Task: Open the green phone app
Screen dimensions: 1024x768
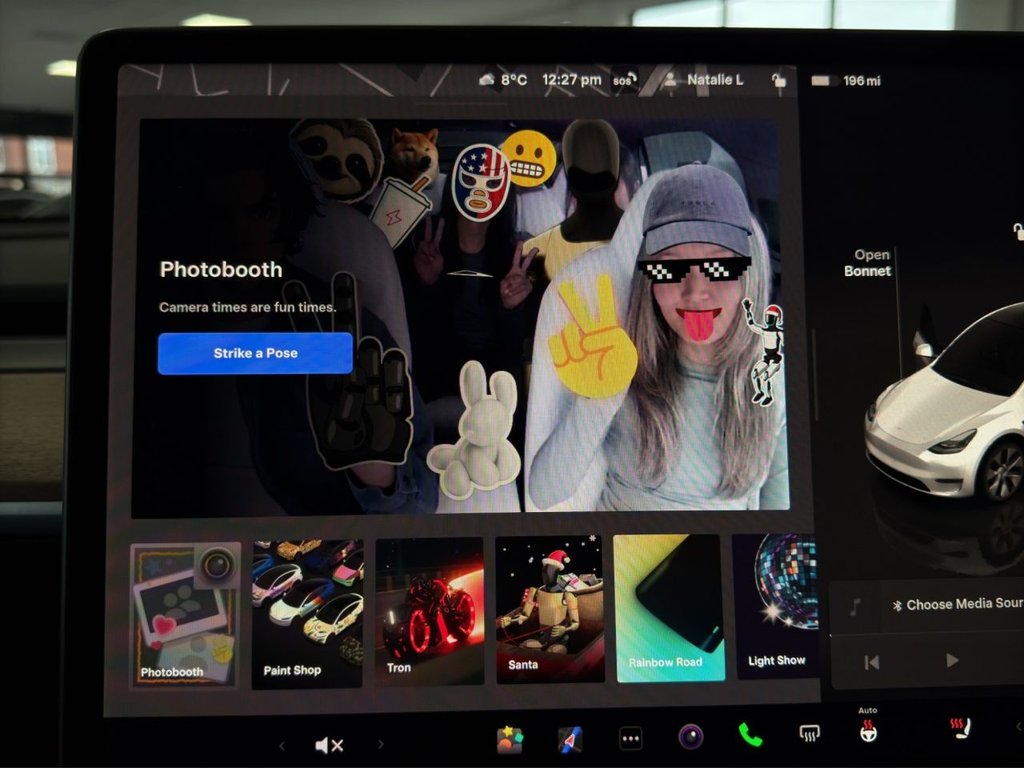Action: point(750,736)
